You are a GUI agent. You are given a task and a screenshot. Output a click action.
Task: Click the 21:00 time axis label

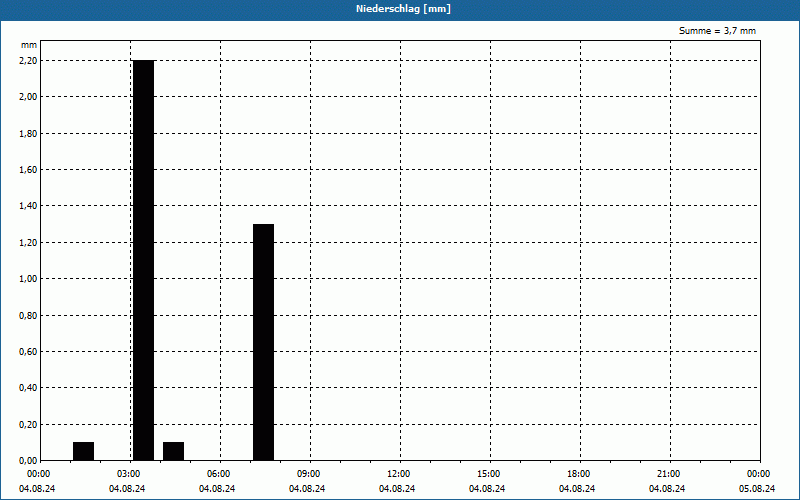[670, 474]
